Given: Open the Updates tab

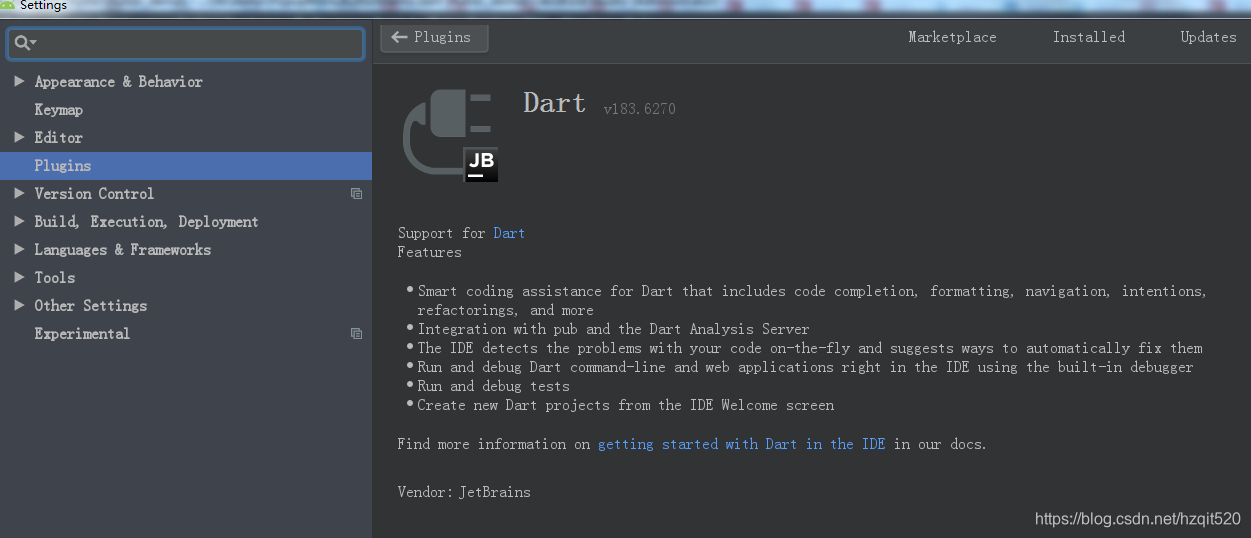Looking at the screenshot, I should tap(1208, 37).
